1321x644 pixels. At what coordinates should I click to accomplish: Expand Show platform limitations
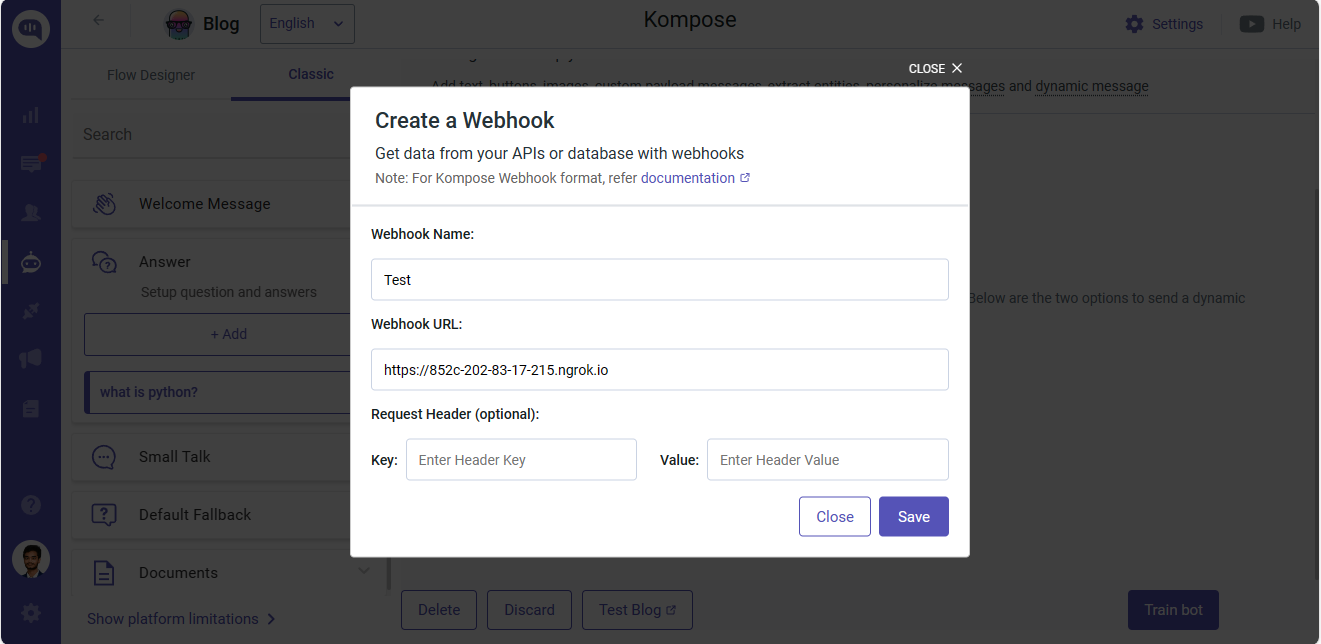181,619
